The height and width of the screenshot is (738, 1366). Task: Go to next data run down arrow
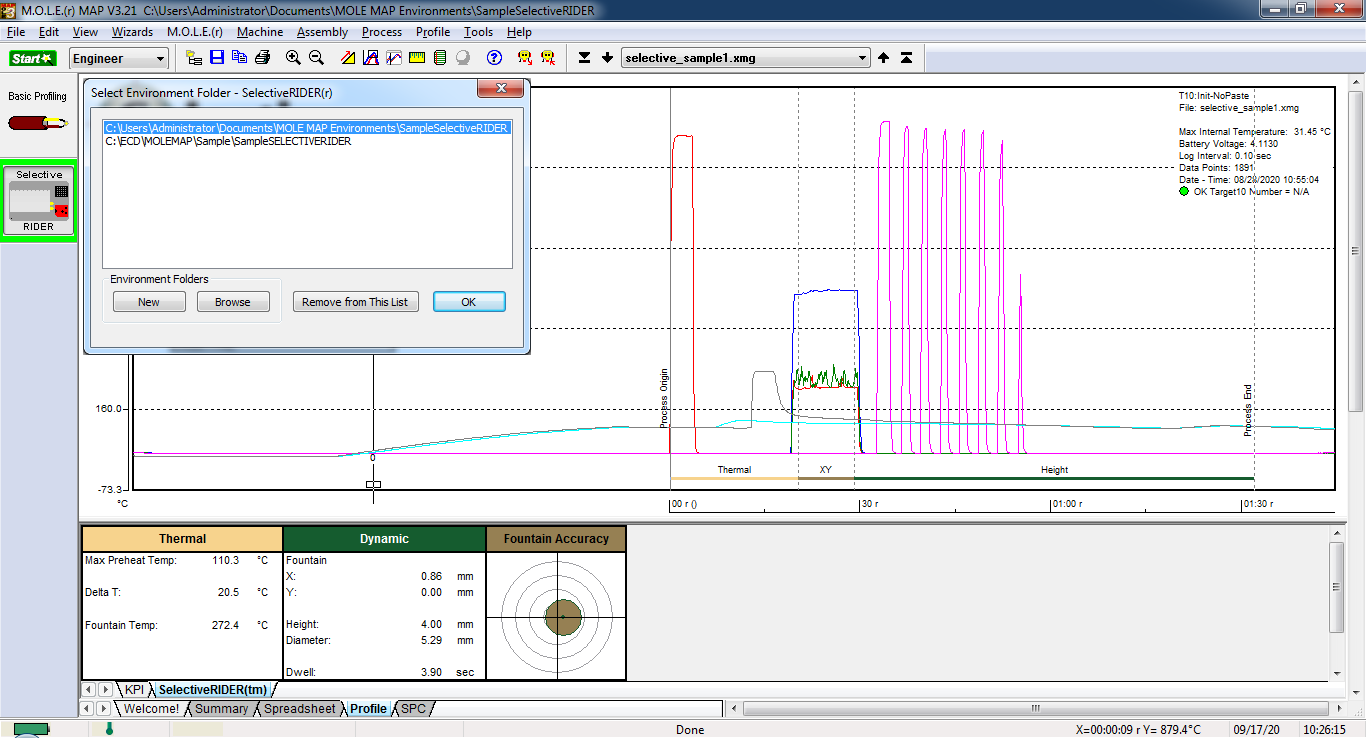tap(607, 59)
